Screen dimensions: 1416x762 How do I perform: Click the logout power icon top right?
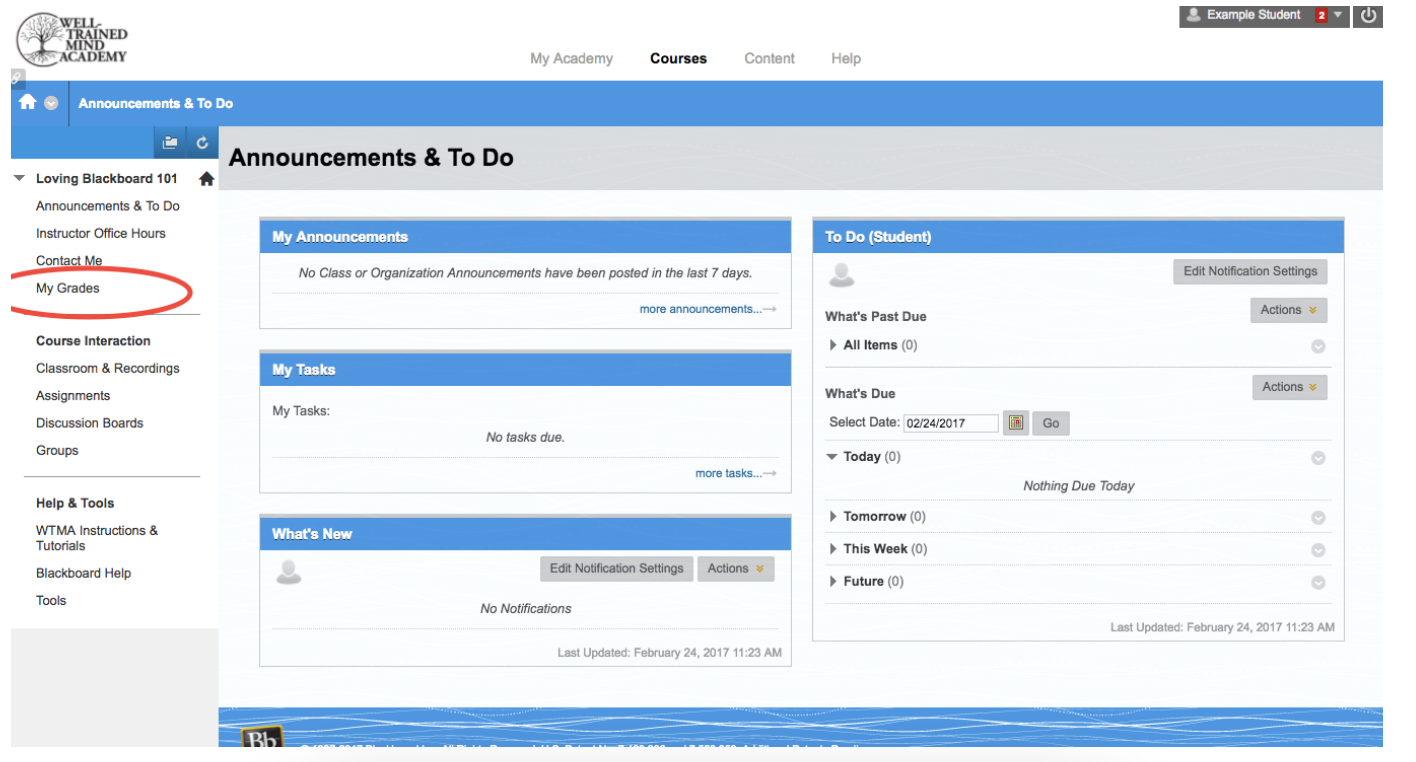[1368, 15]
